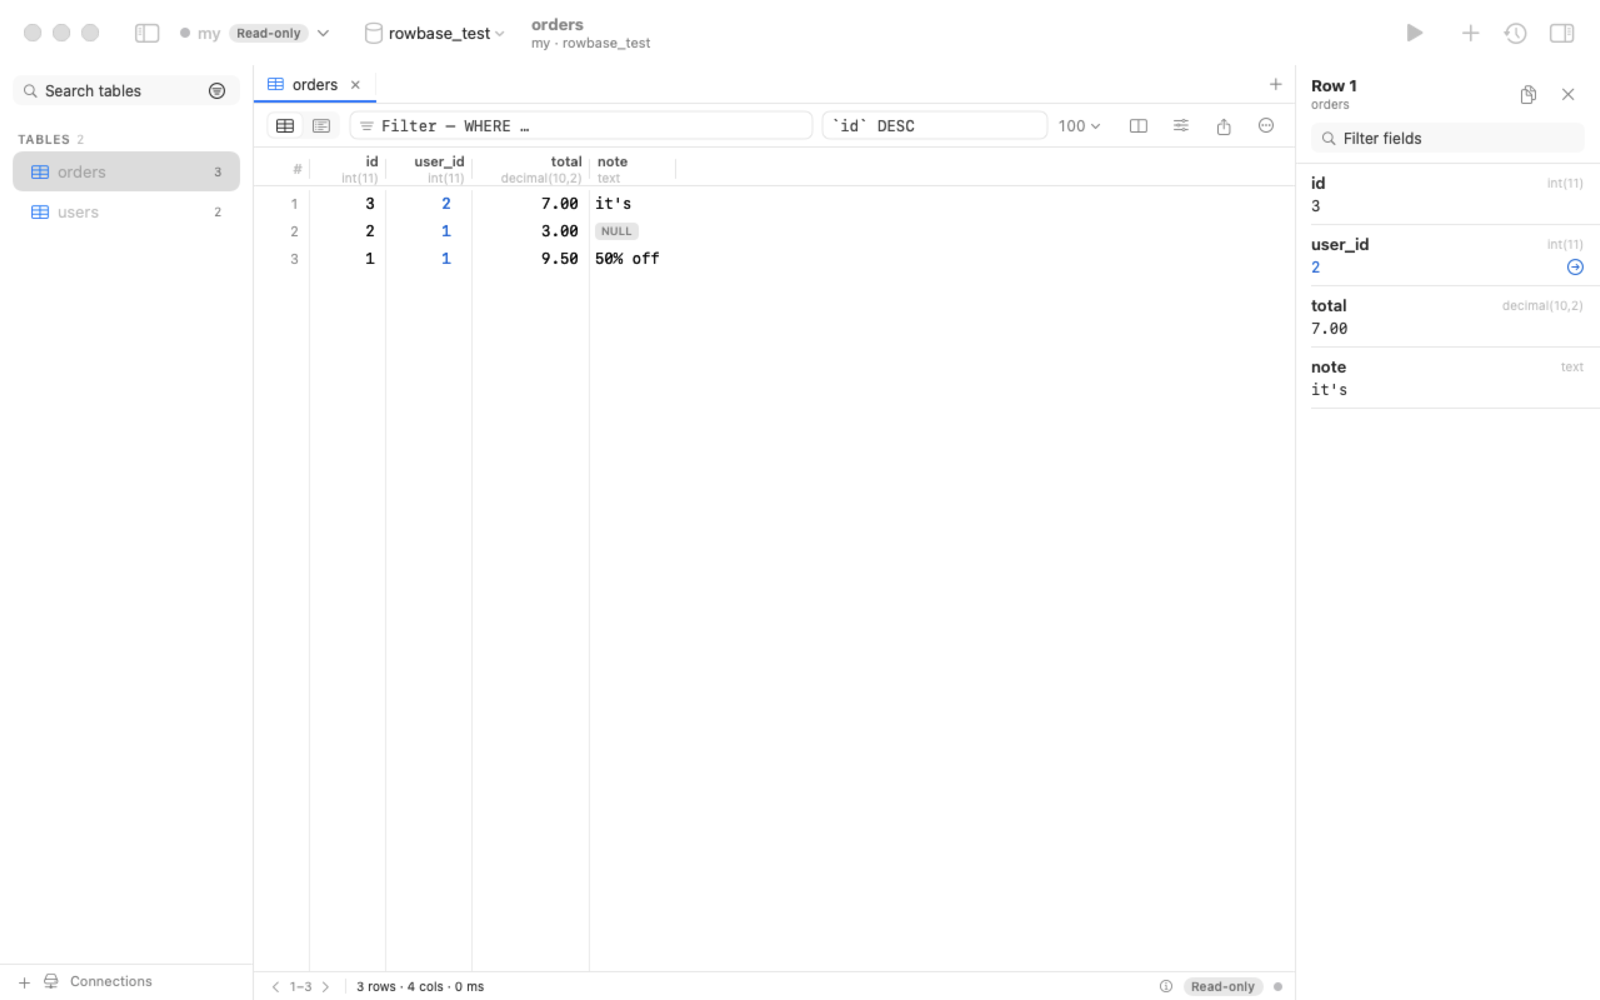This screenshot has height=1000, width=1600.
Task: Copy row with the clipboard icon
Action: pyautogui.click(x=1528, y=94)
